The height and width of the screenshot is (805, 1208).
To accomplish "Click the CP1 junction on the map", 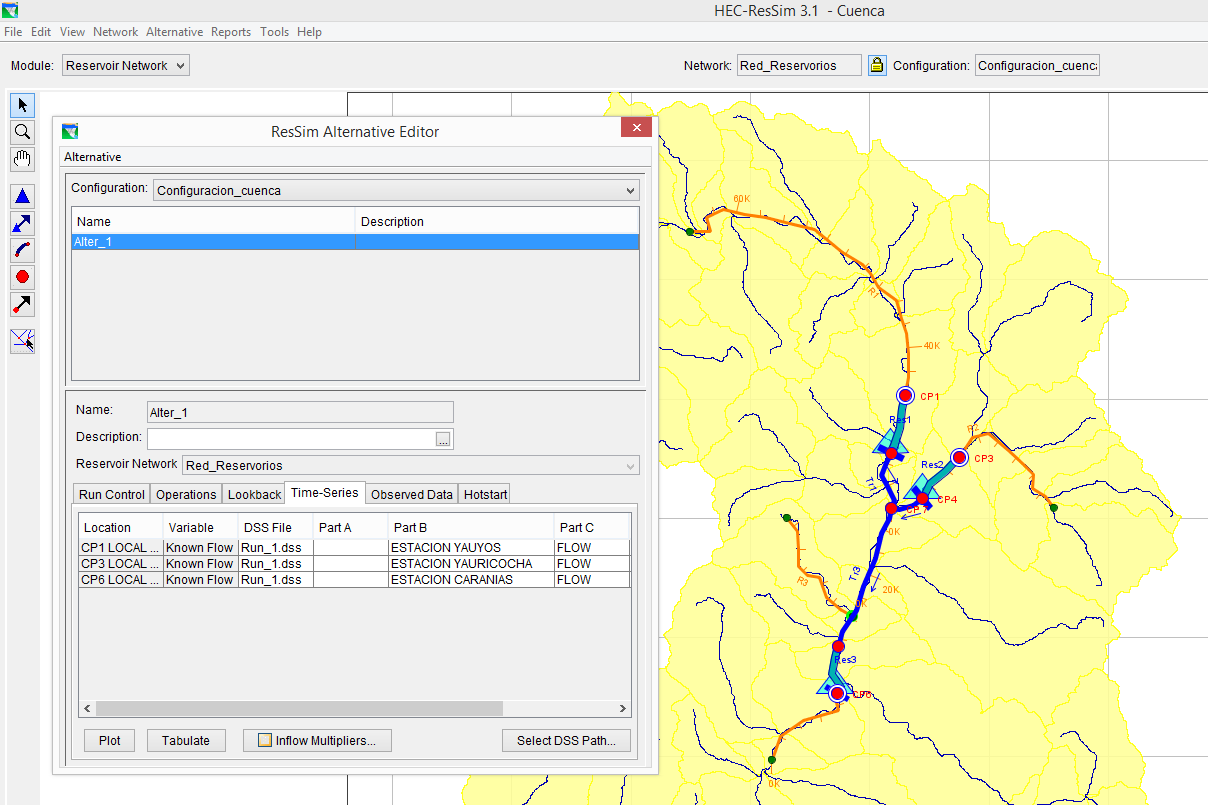I will coord(906,395).
